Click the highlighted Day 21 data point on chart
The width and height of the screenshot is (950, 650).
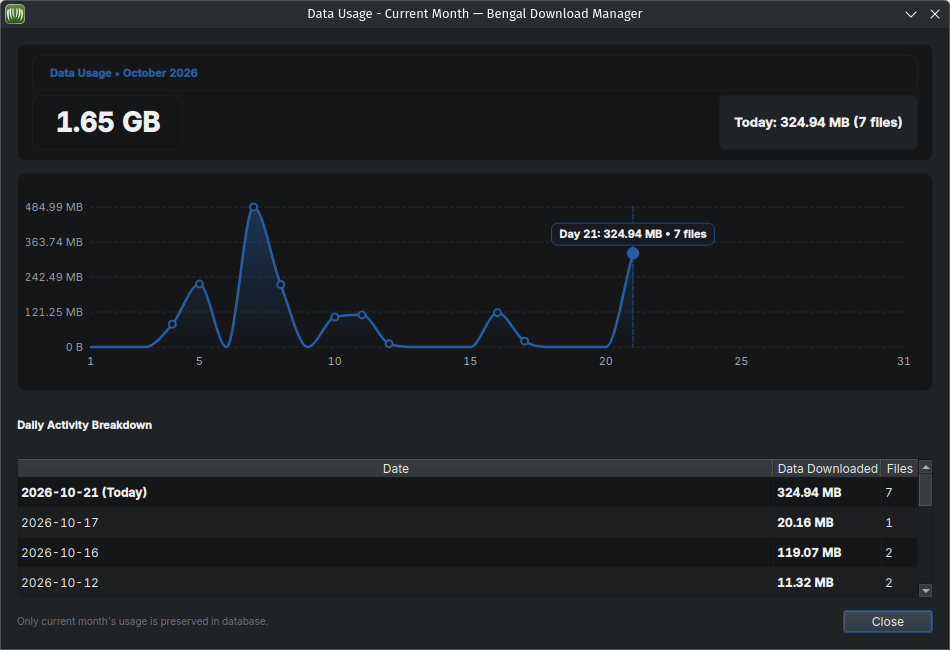tap(633, 253)
